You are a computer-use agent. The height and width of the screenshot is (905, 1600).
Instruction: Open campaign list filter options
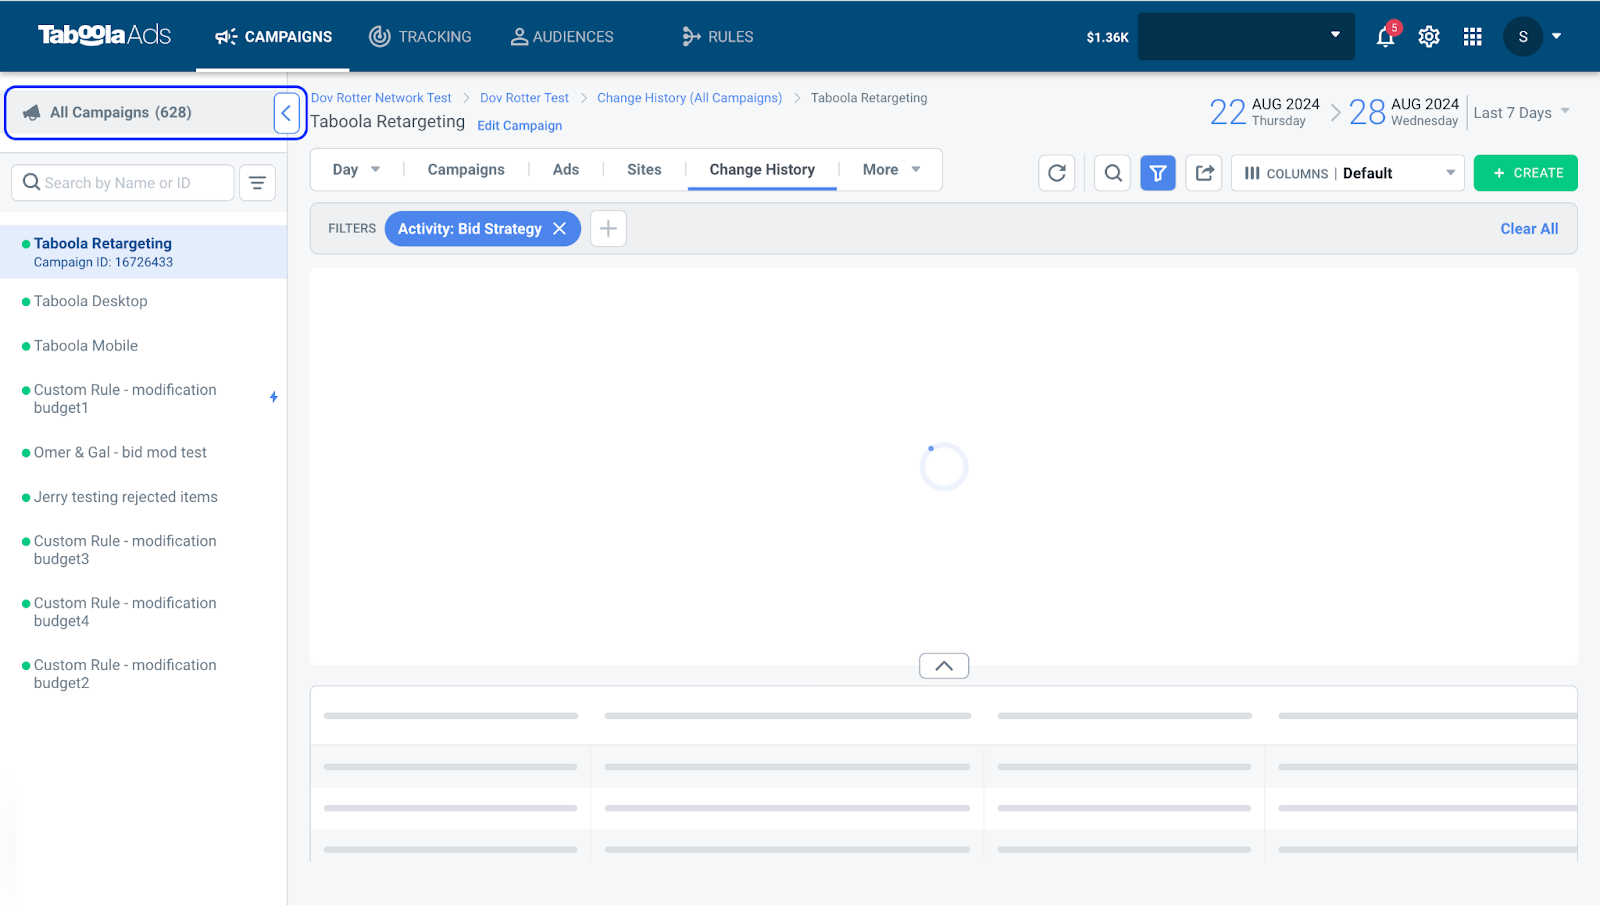coord(257,183)
